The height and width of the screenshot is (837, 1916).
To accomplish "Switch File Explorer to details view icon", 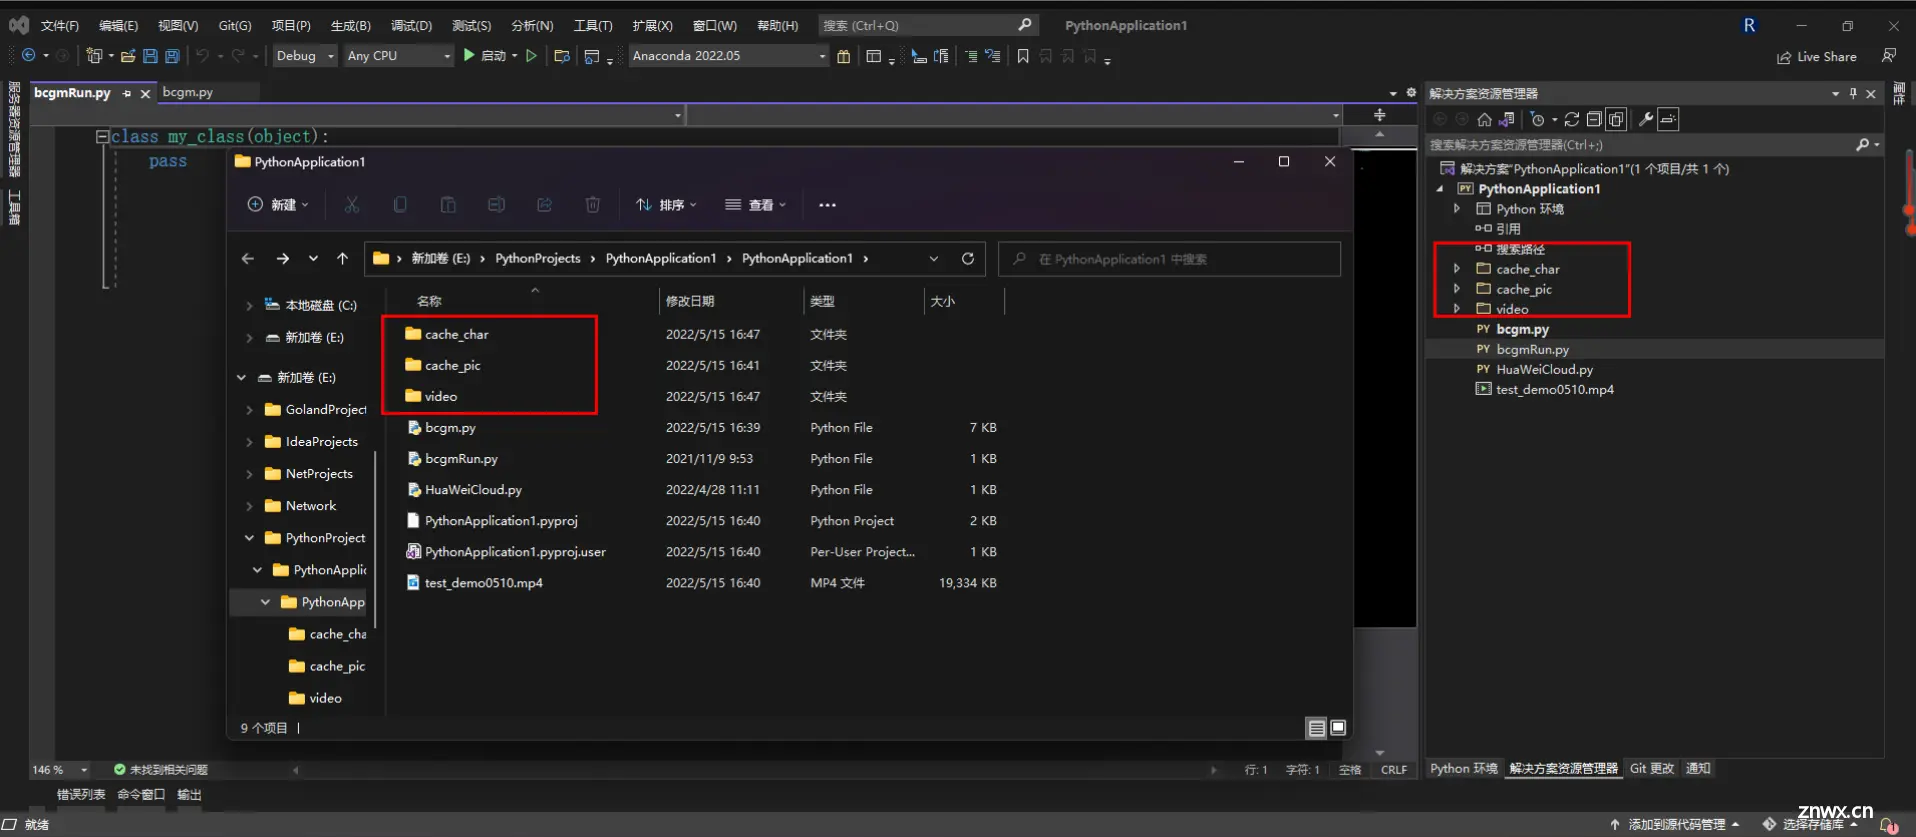I will pyautogui.click(x=1317, y=728).
